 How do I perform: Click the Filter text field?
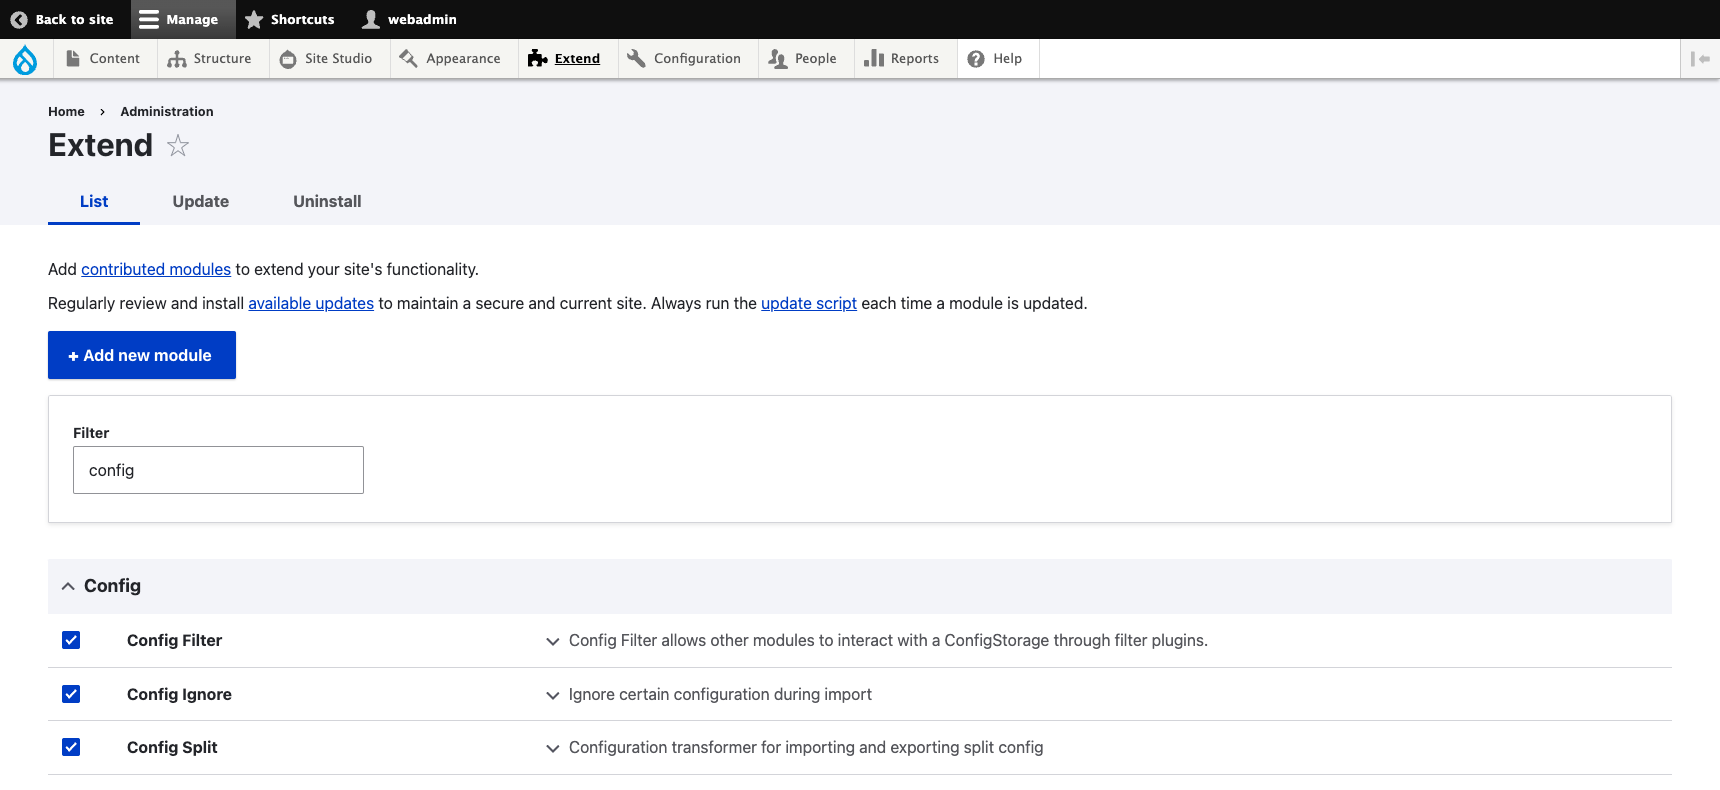point(218,470)
